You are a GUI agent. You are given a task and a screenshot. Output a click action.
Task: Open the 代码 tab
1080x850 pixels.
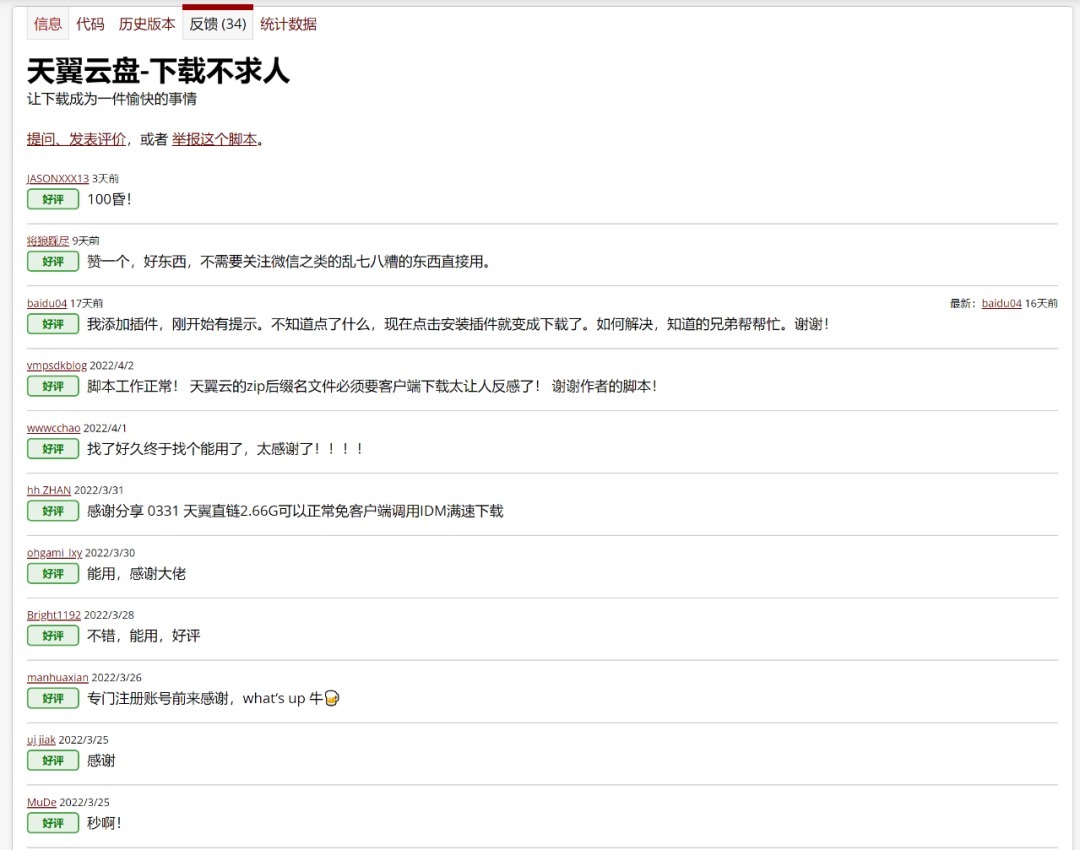pos(90,24)
